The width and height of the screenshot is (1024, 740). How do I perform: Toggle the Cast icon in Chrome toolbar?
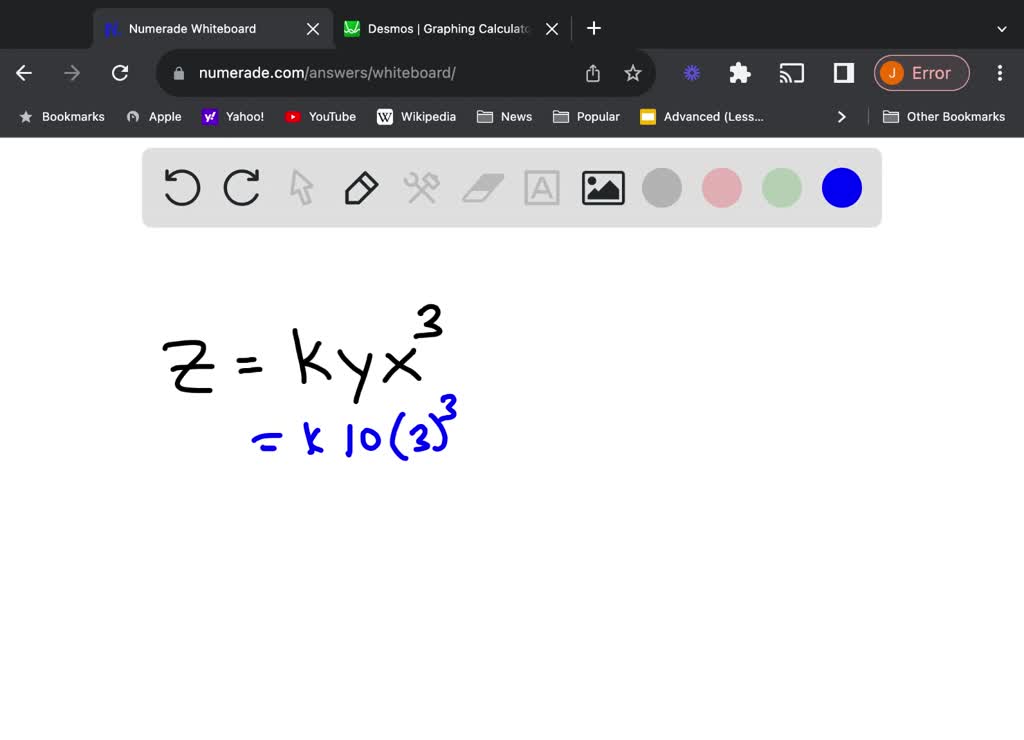[x=792, y=72]
